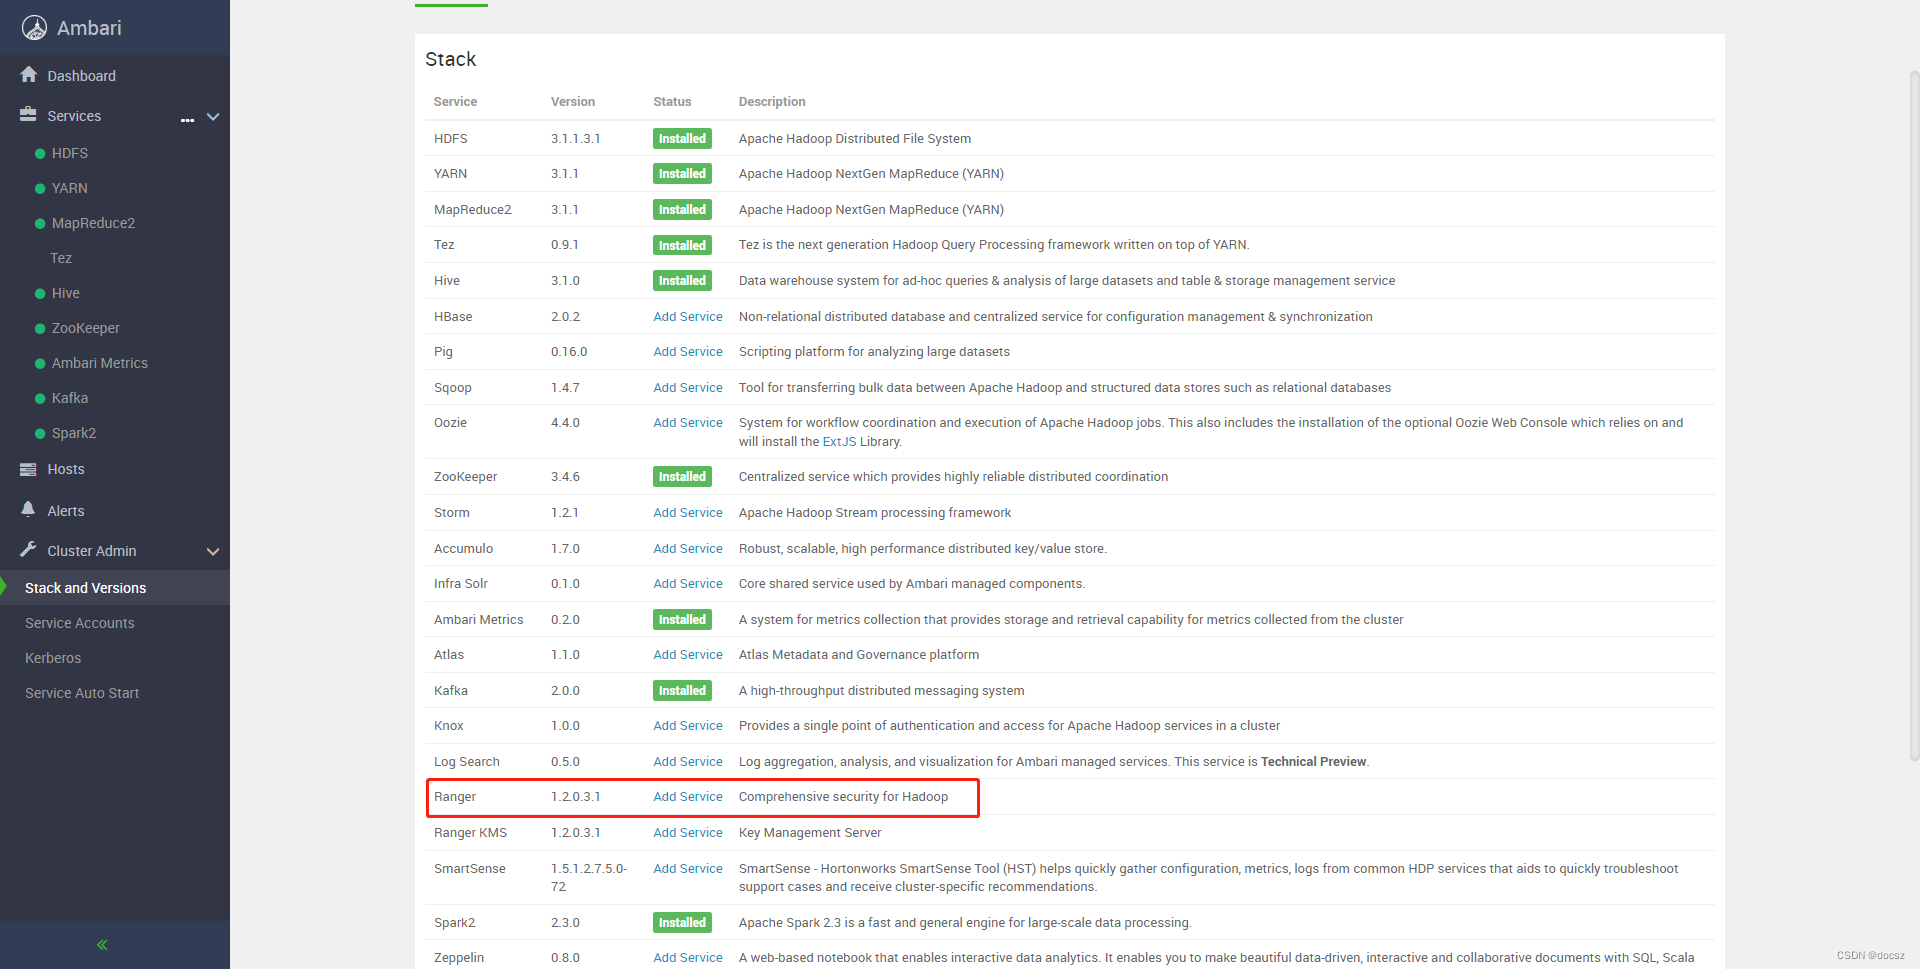Open Service Accounts page

[80, 623]
